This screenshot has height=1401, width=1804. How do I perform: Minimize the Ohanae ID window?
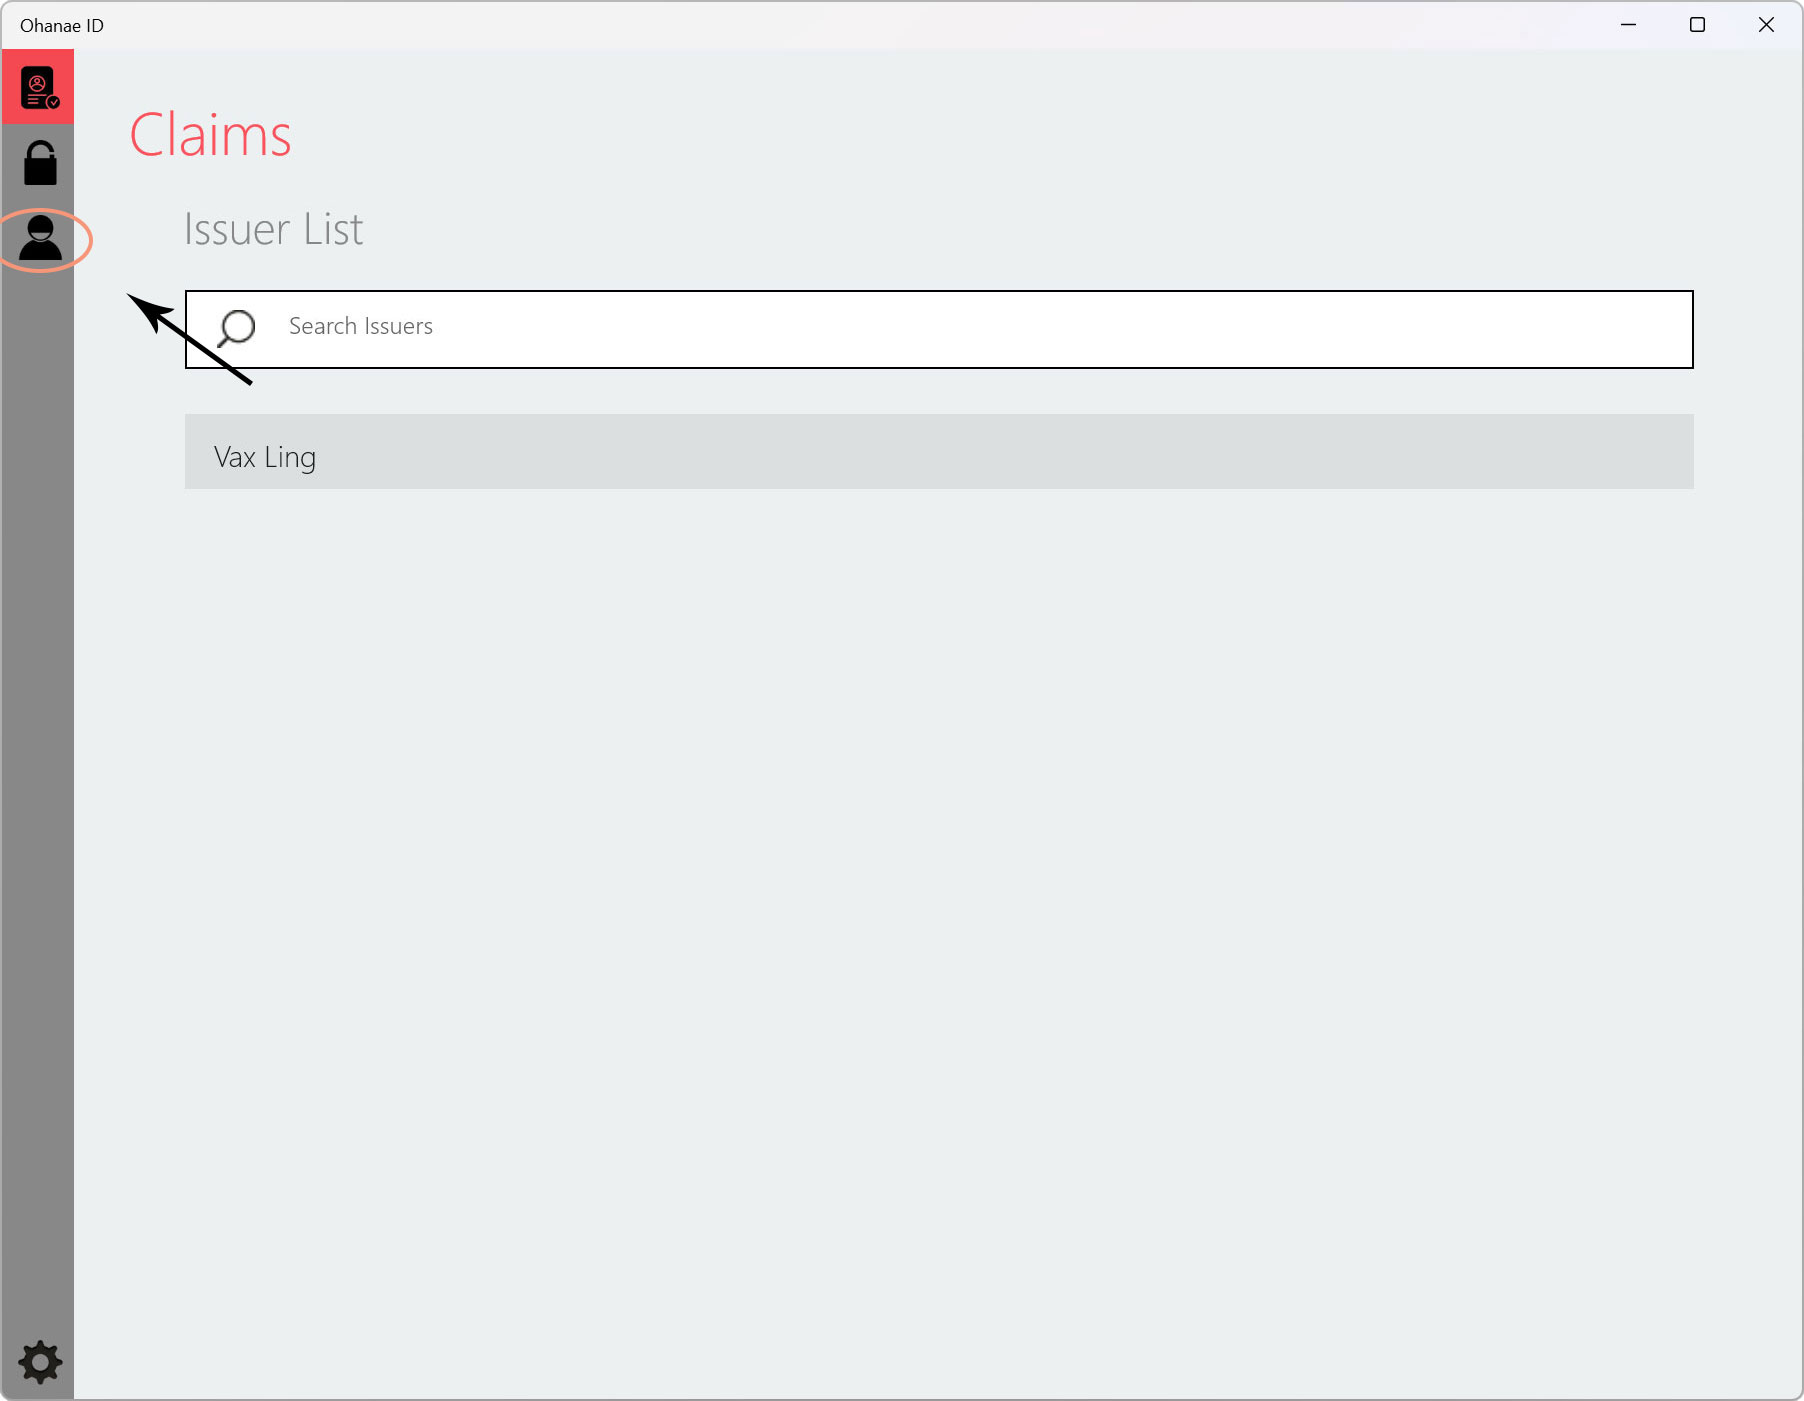[1628, 25]
